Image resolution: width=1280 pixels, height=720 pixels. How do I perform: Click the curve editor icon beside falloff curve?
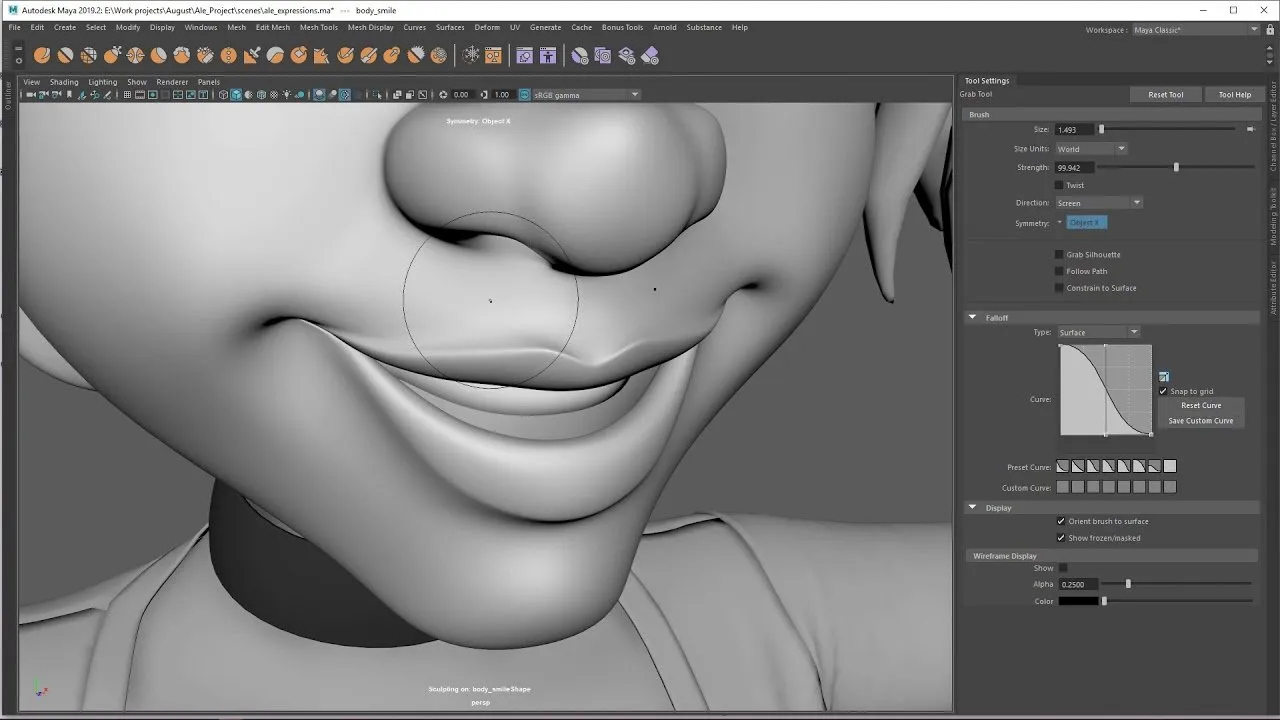coord(1164,377)
